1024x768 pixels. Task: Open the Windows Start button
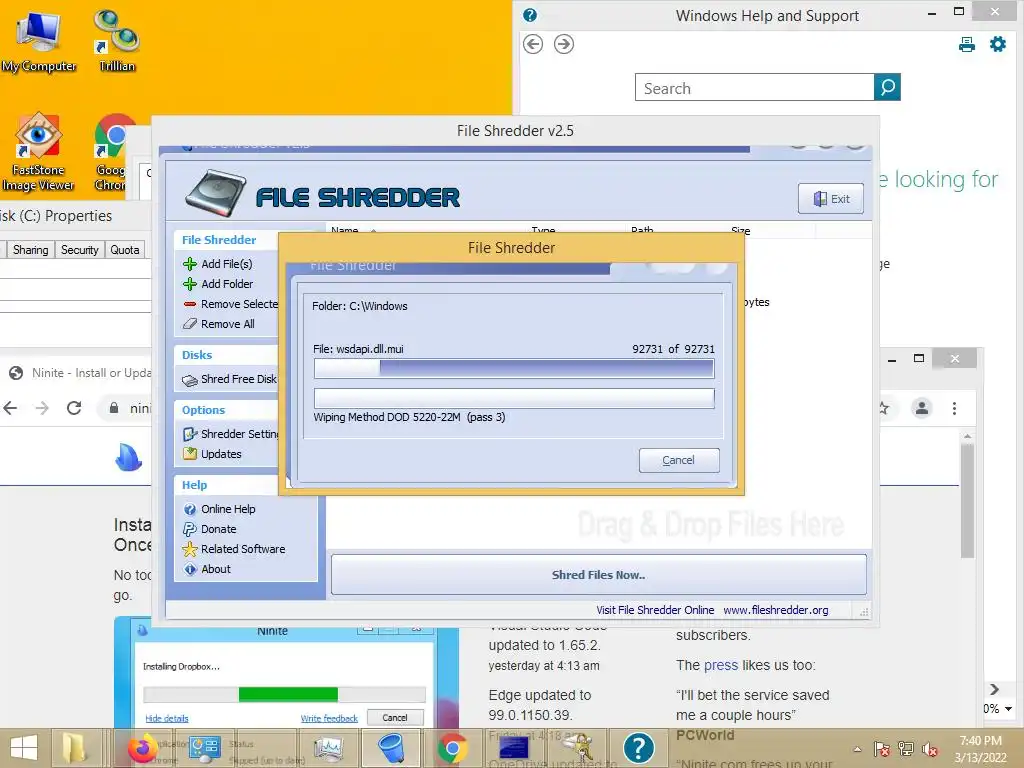click(24, 748)
